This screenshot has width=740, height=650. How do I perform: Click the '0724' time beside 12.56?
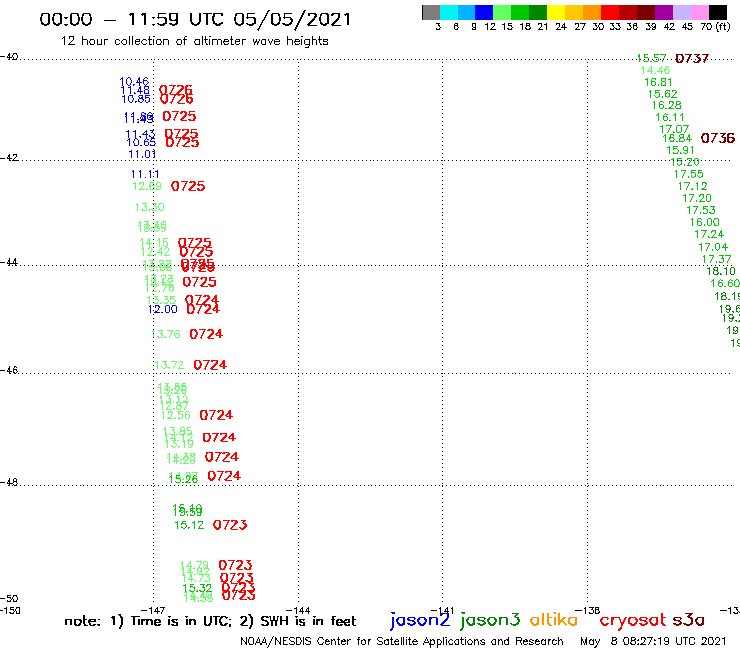(216, 415)
